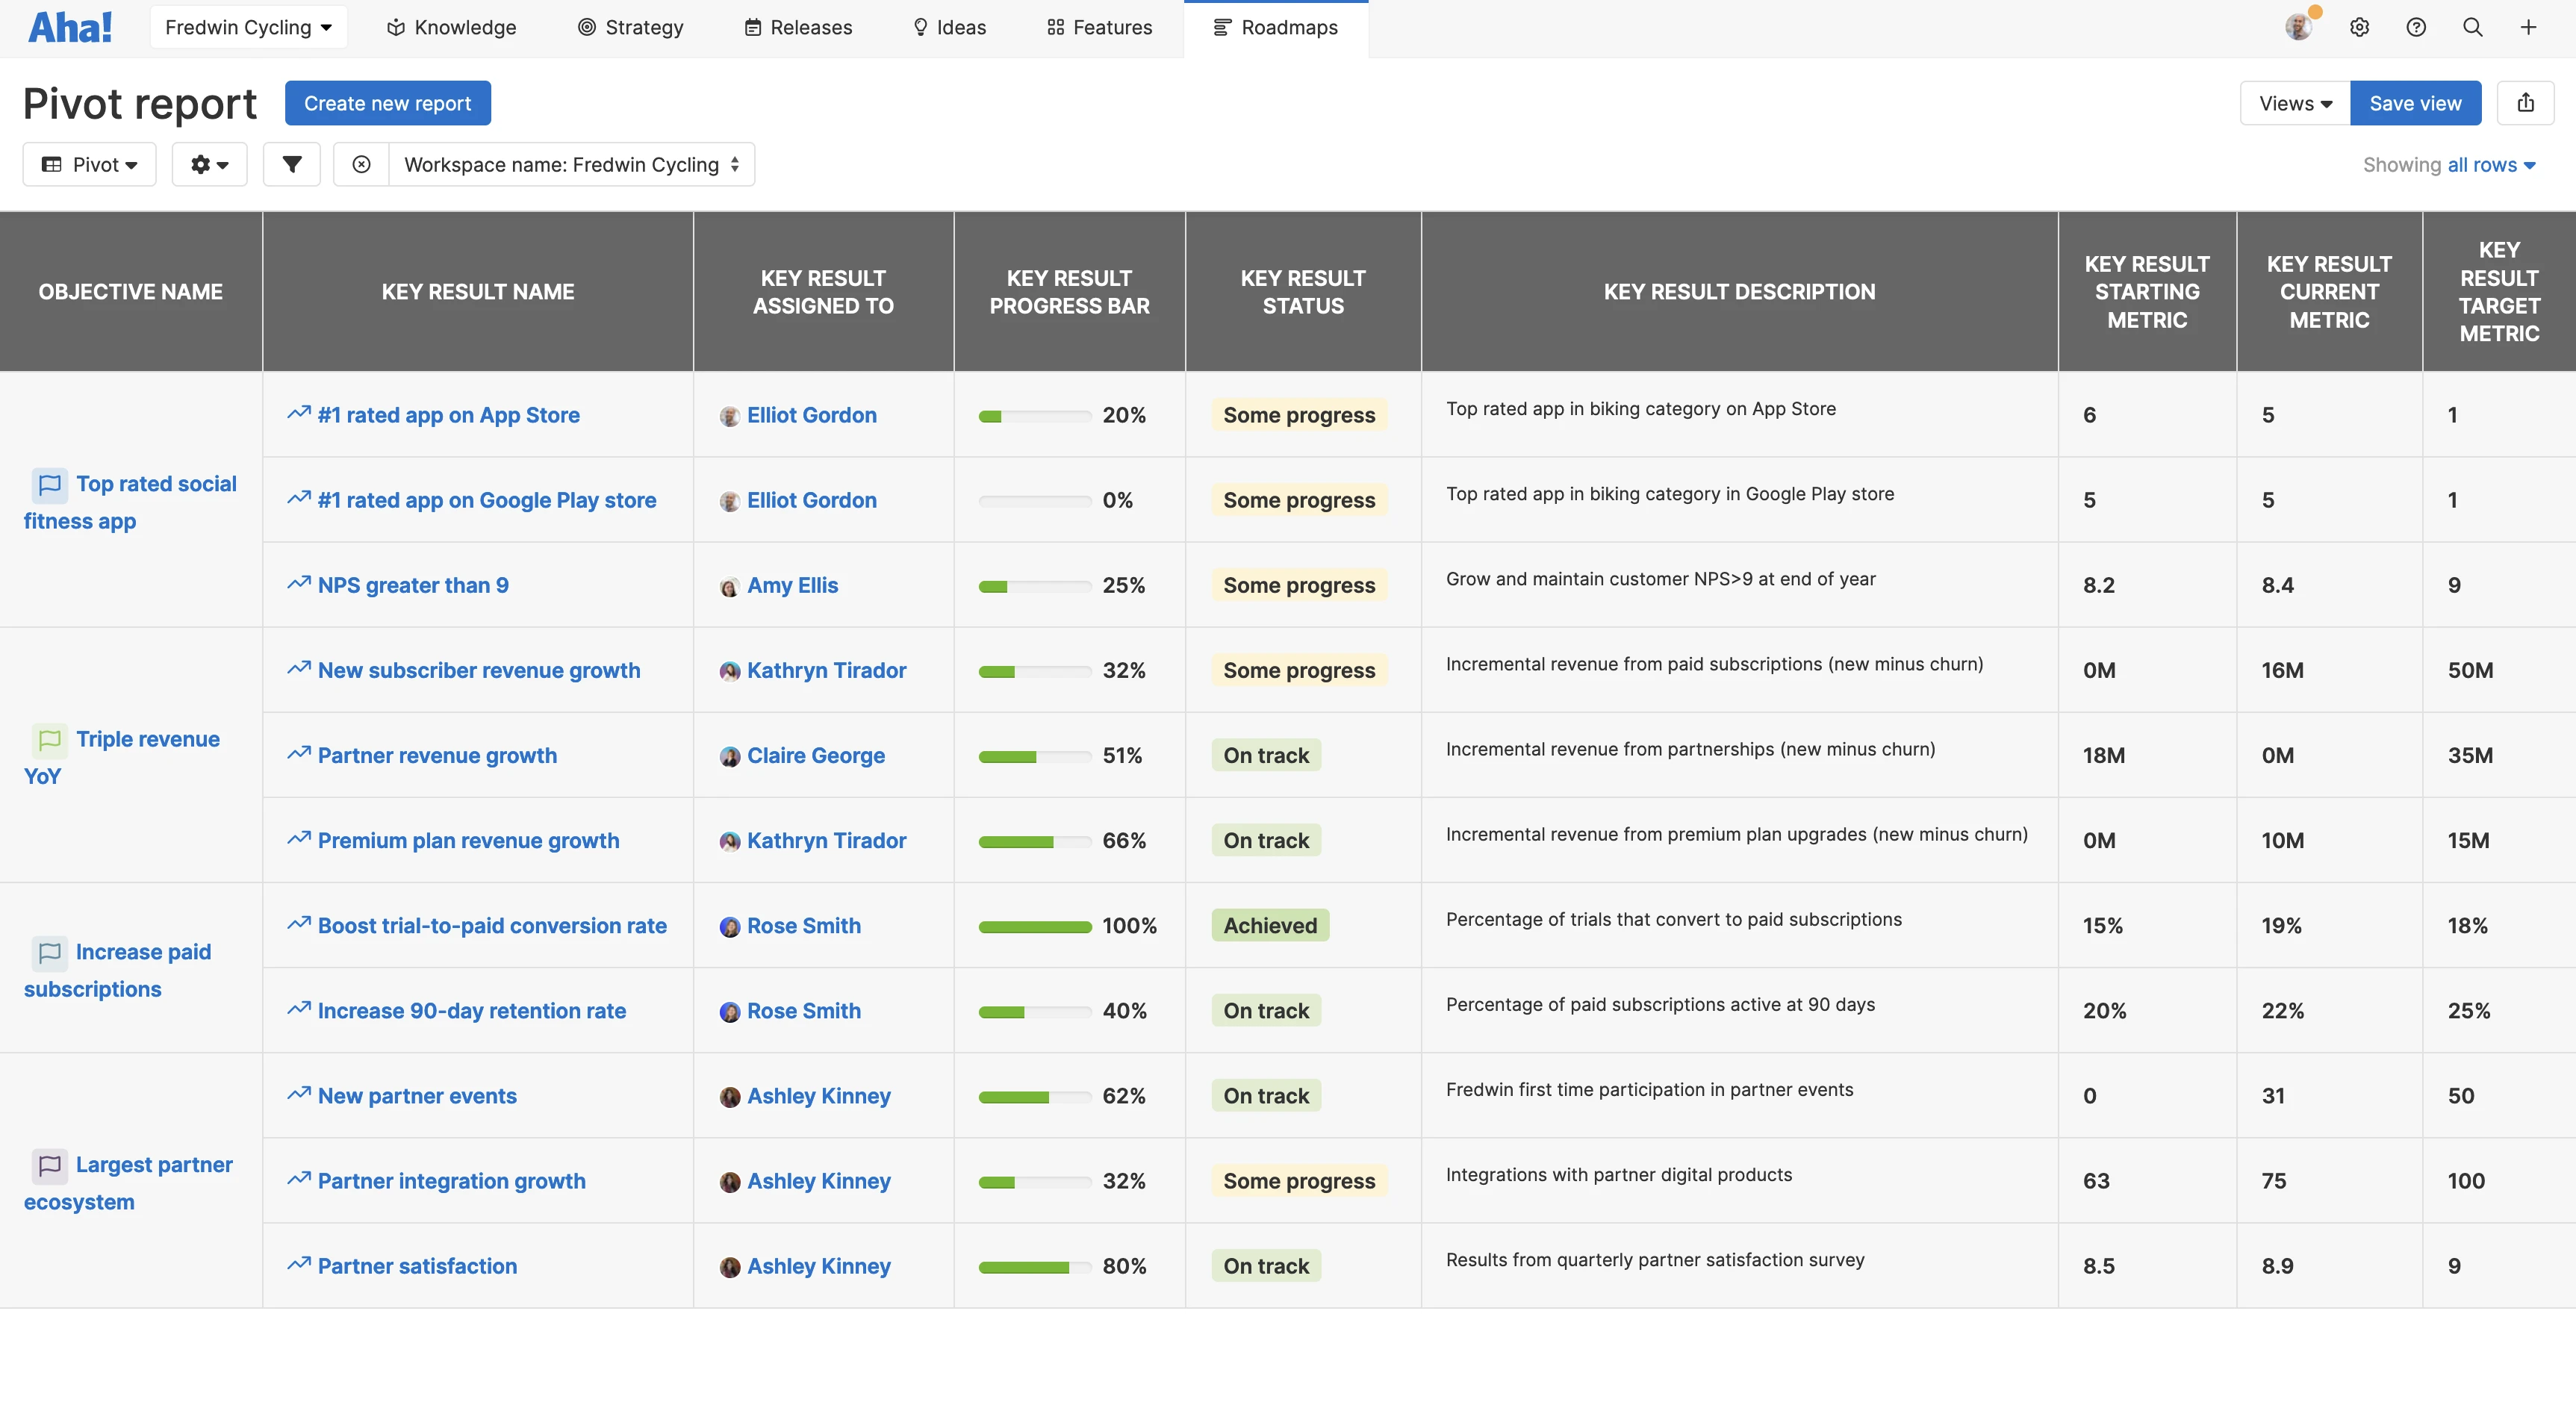
Task: Open the report settings gear icon
Action: click(x=208, y=164)
